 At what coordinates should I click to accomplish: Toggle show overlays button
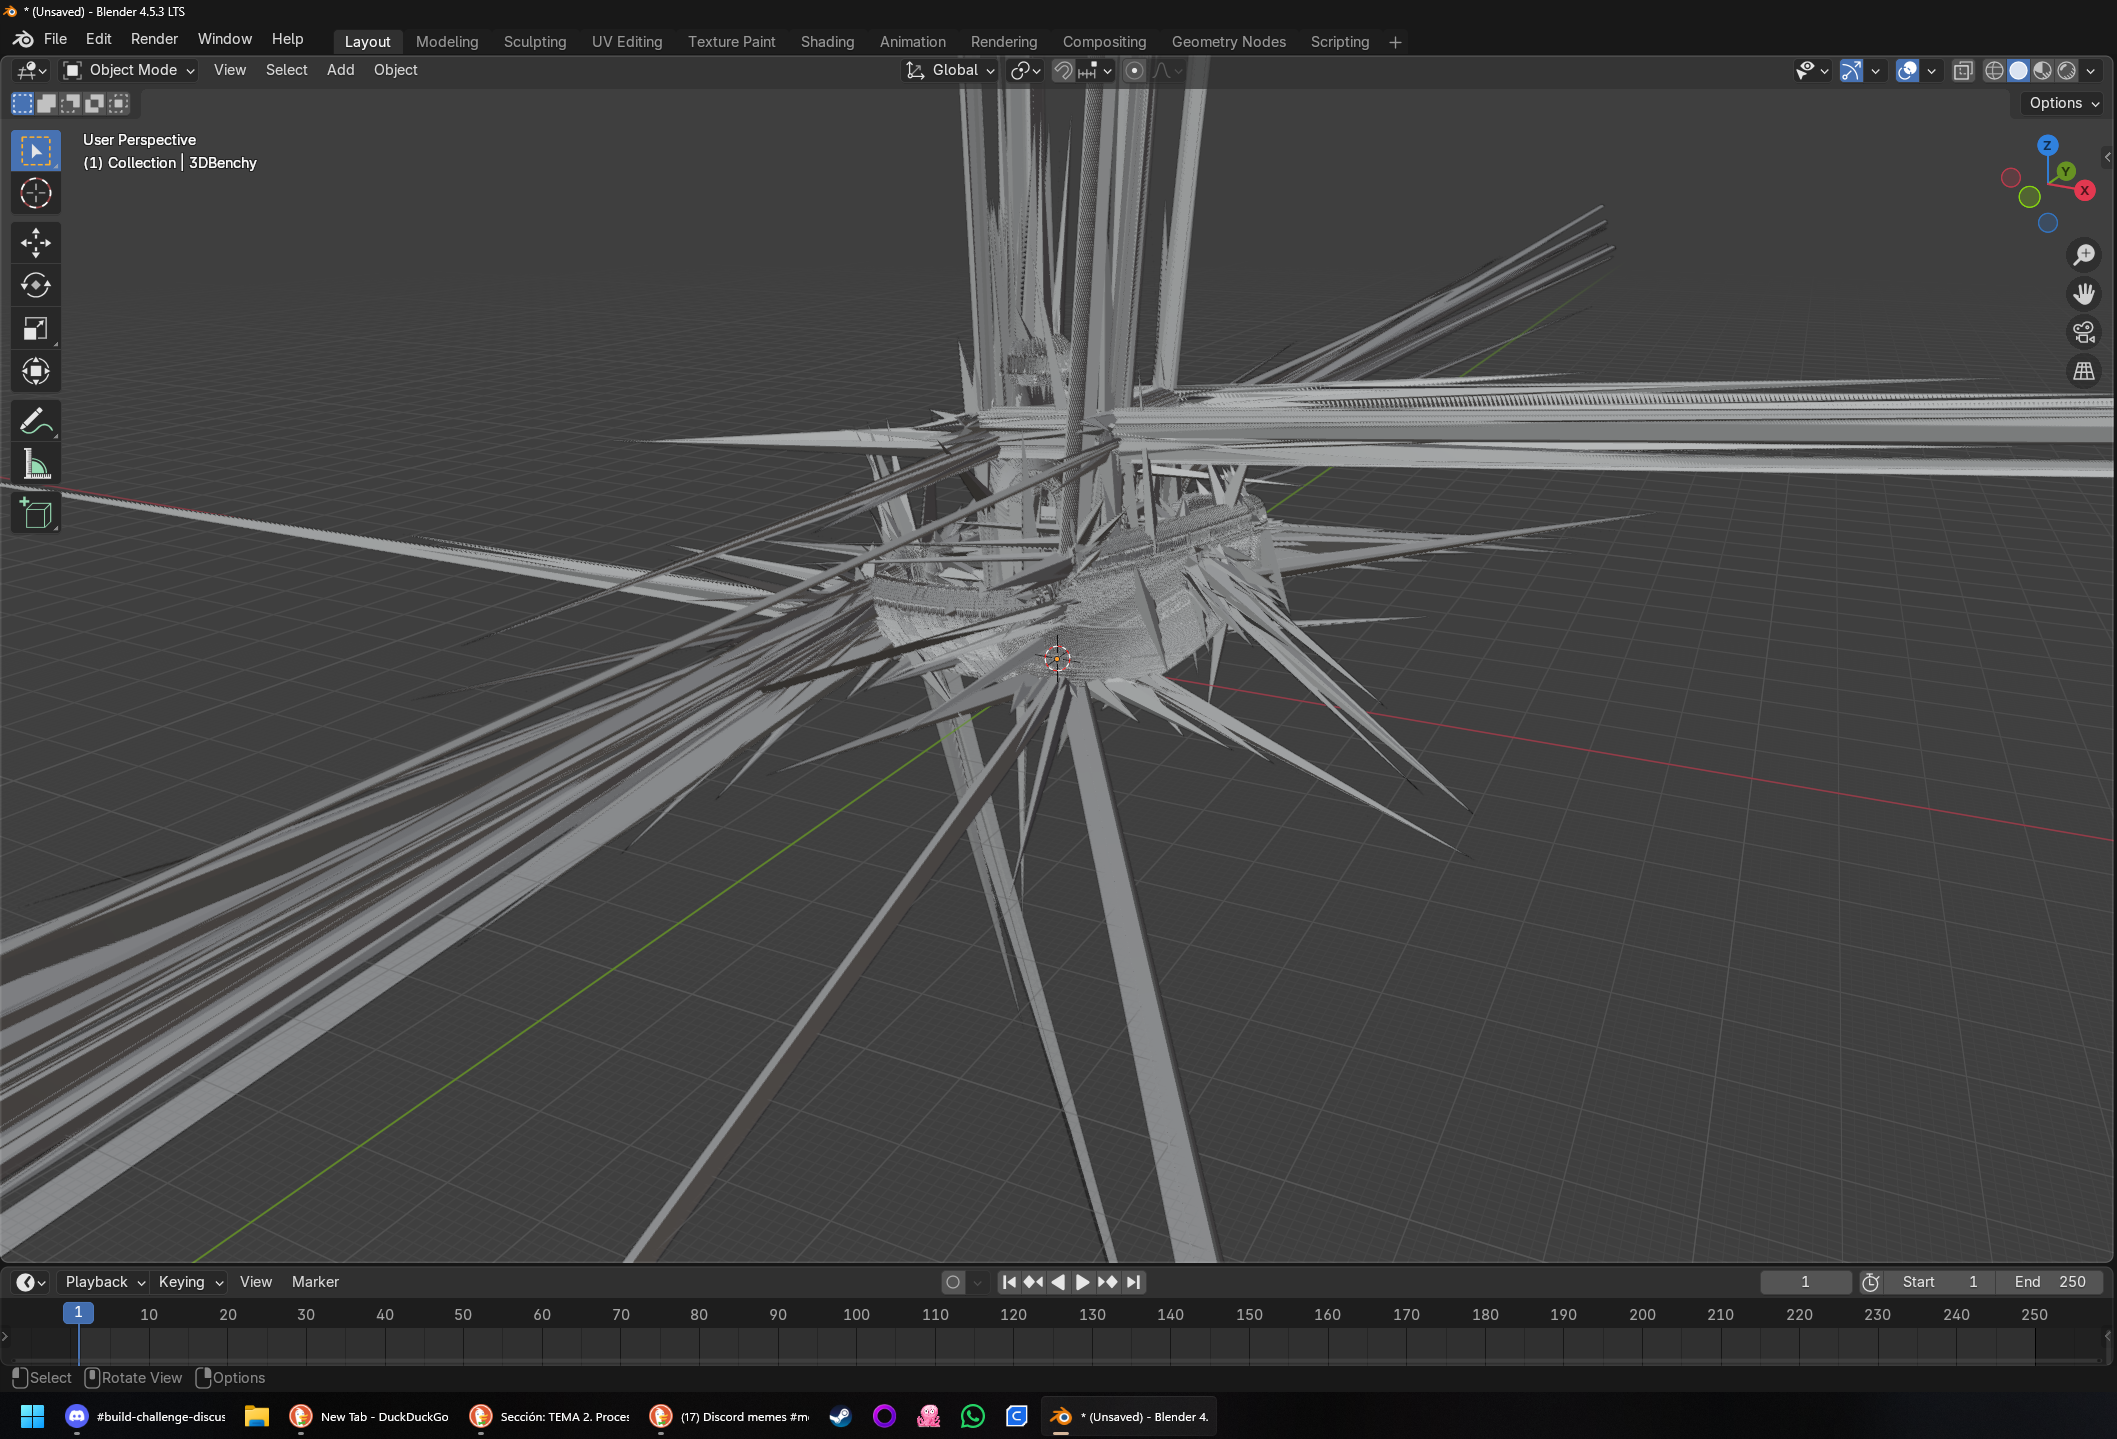[x=1907, y=71]
